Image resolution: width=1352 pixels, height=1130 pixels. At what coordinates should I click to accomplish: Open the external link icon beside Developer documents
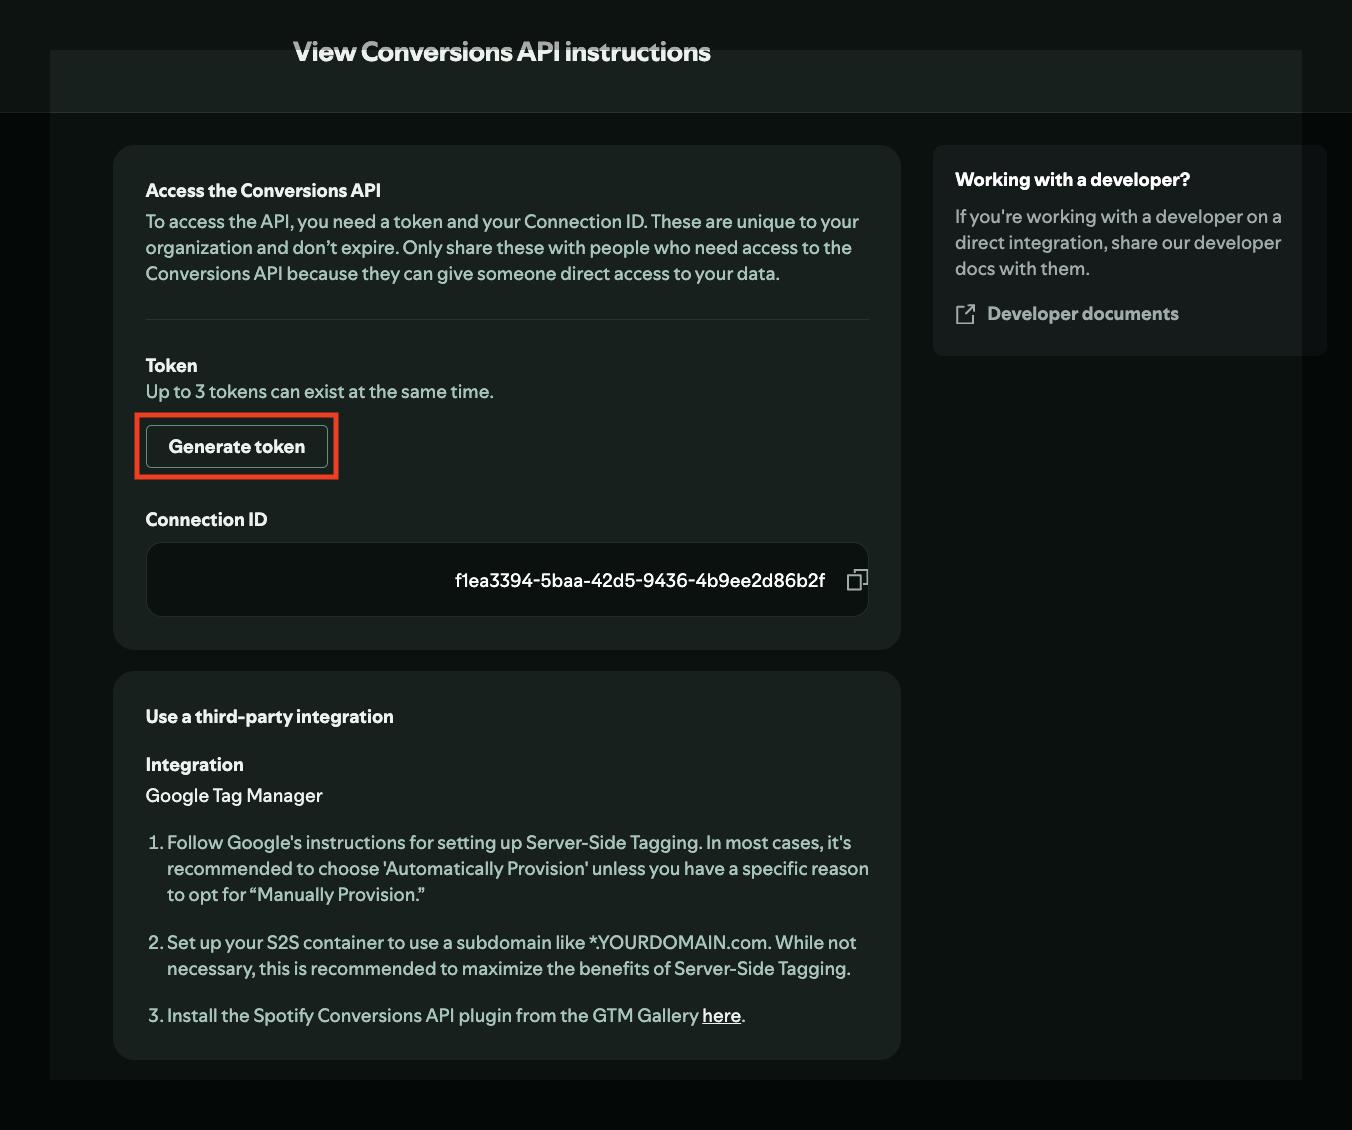[x=965, y=315]
